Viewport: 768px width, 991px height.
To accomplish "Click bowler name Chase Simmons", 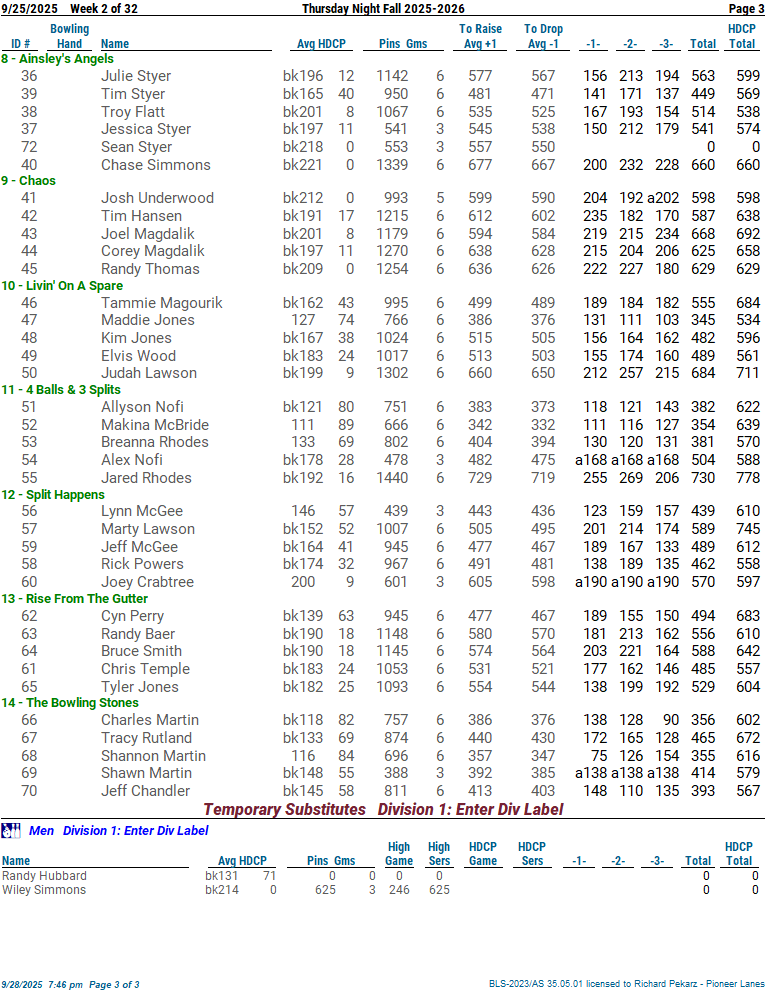I will pyautogui.click(x=155, y=165).
